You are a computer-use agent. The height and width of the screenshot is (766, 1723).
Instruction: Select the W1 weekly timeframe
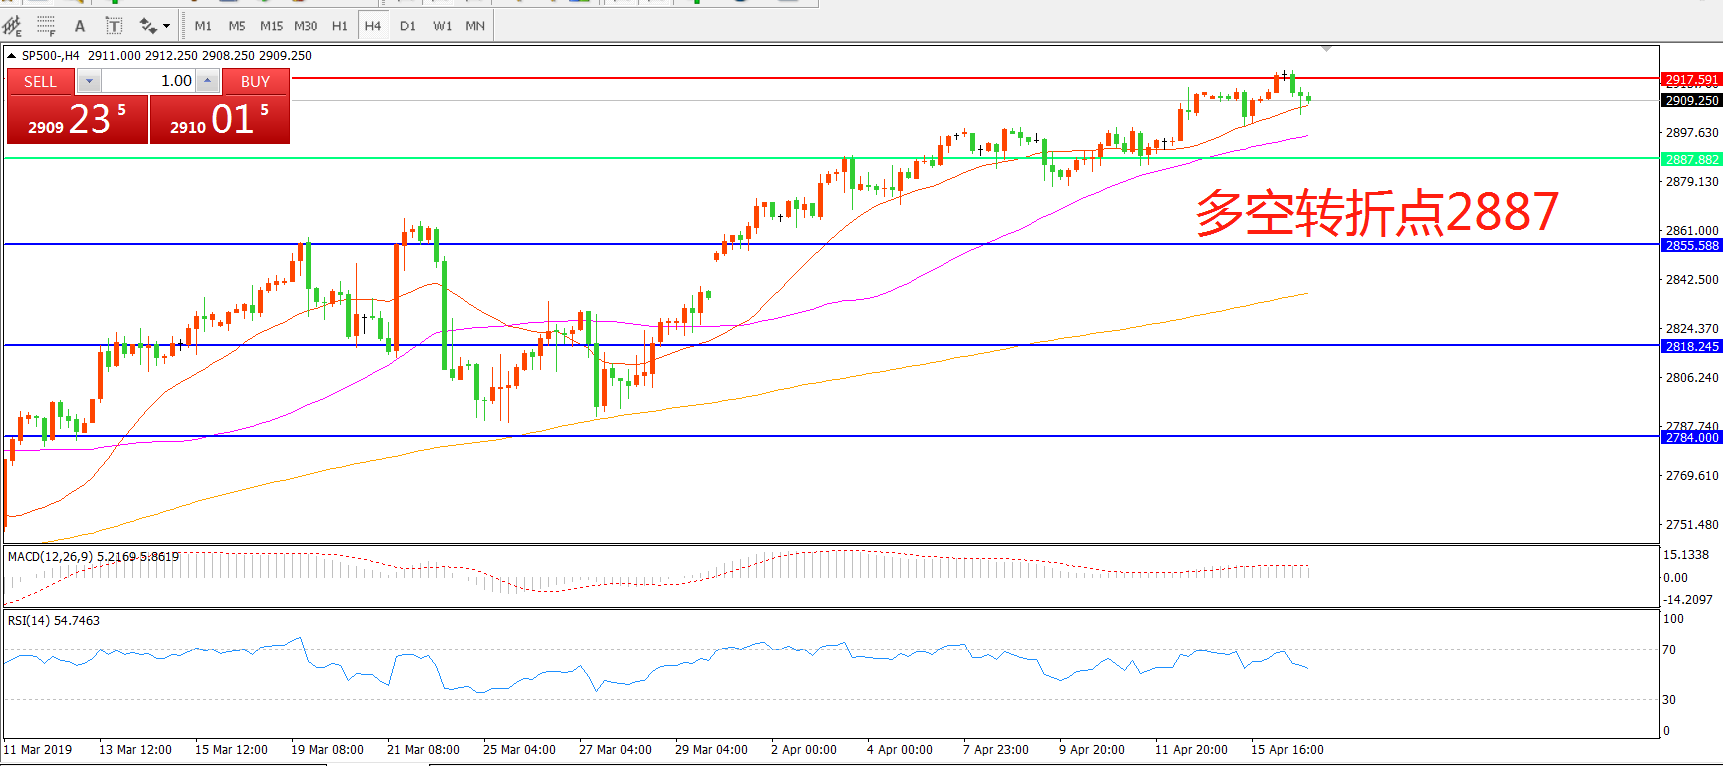pos(442,26)
